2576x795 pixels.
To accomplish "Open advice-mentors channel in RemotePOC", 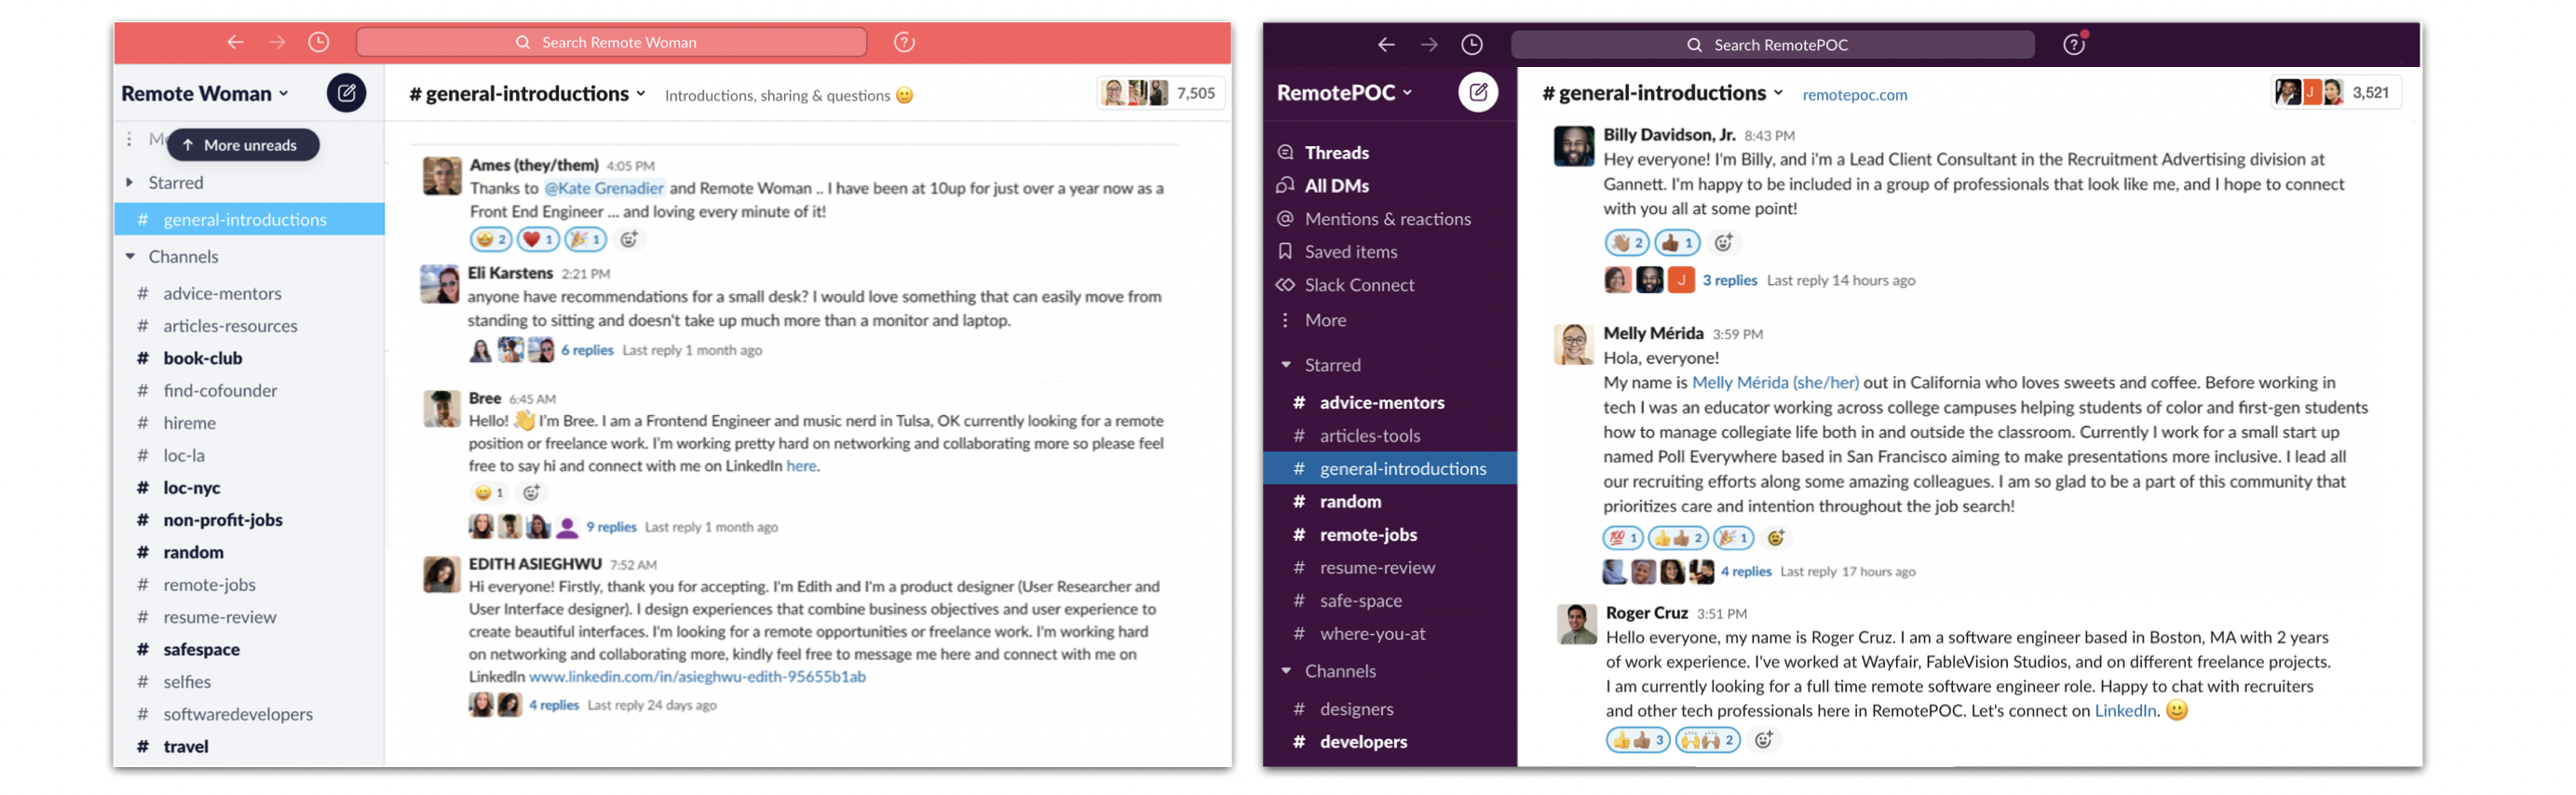I will [x=1381, y=403].
